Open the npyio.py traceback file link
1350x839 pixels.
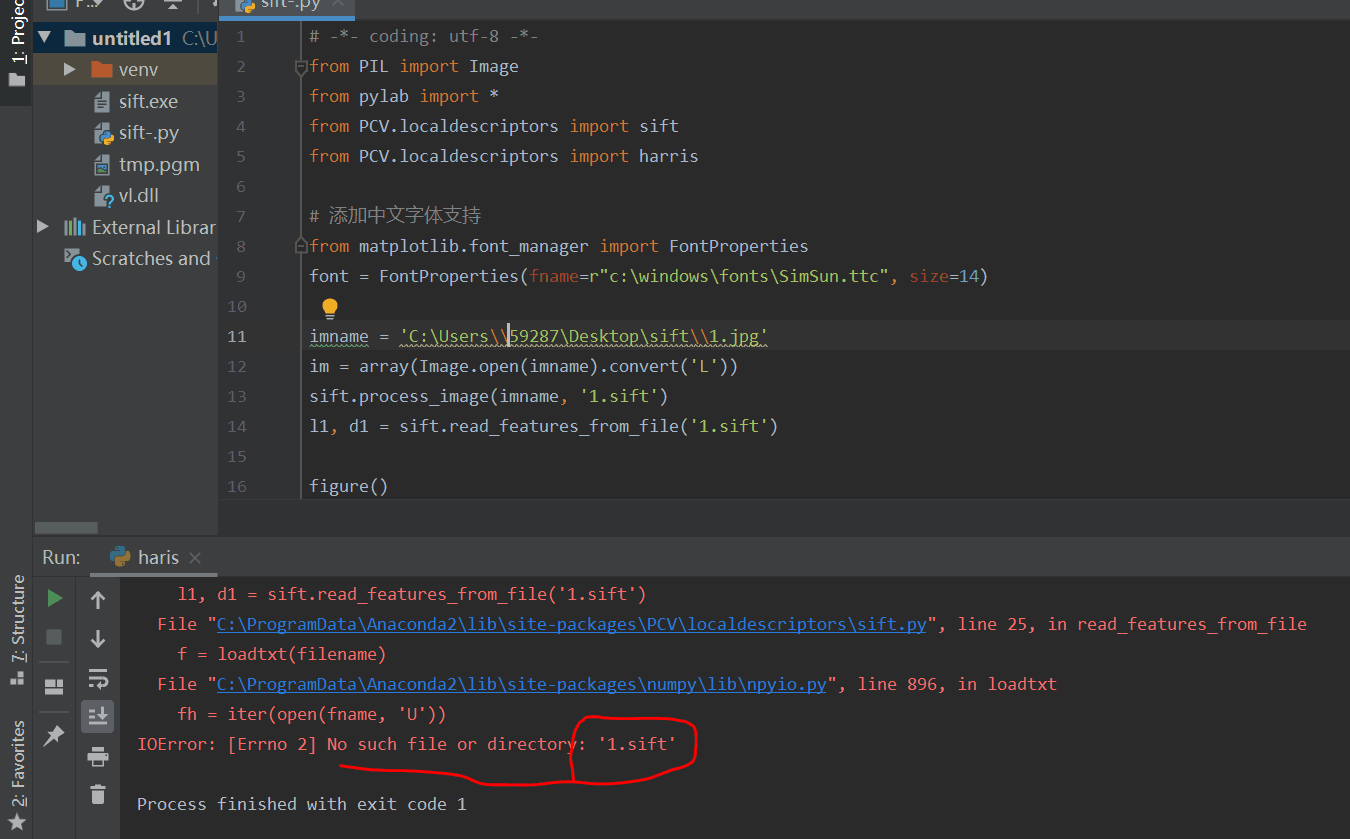click(x=522, y=684)
